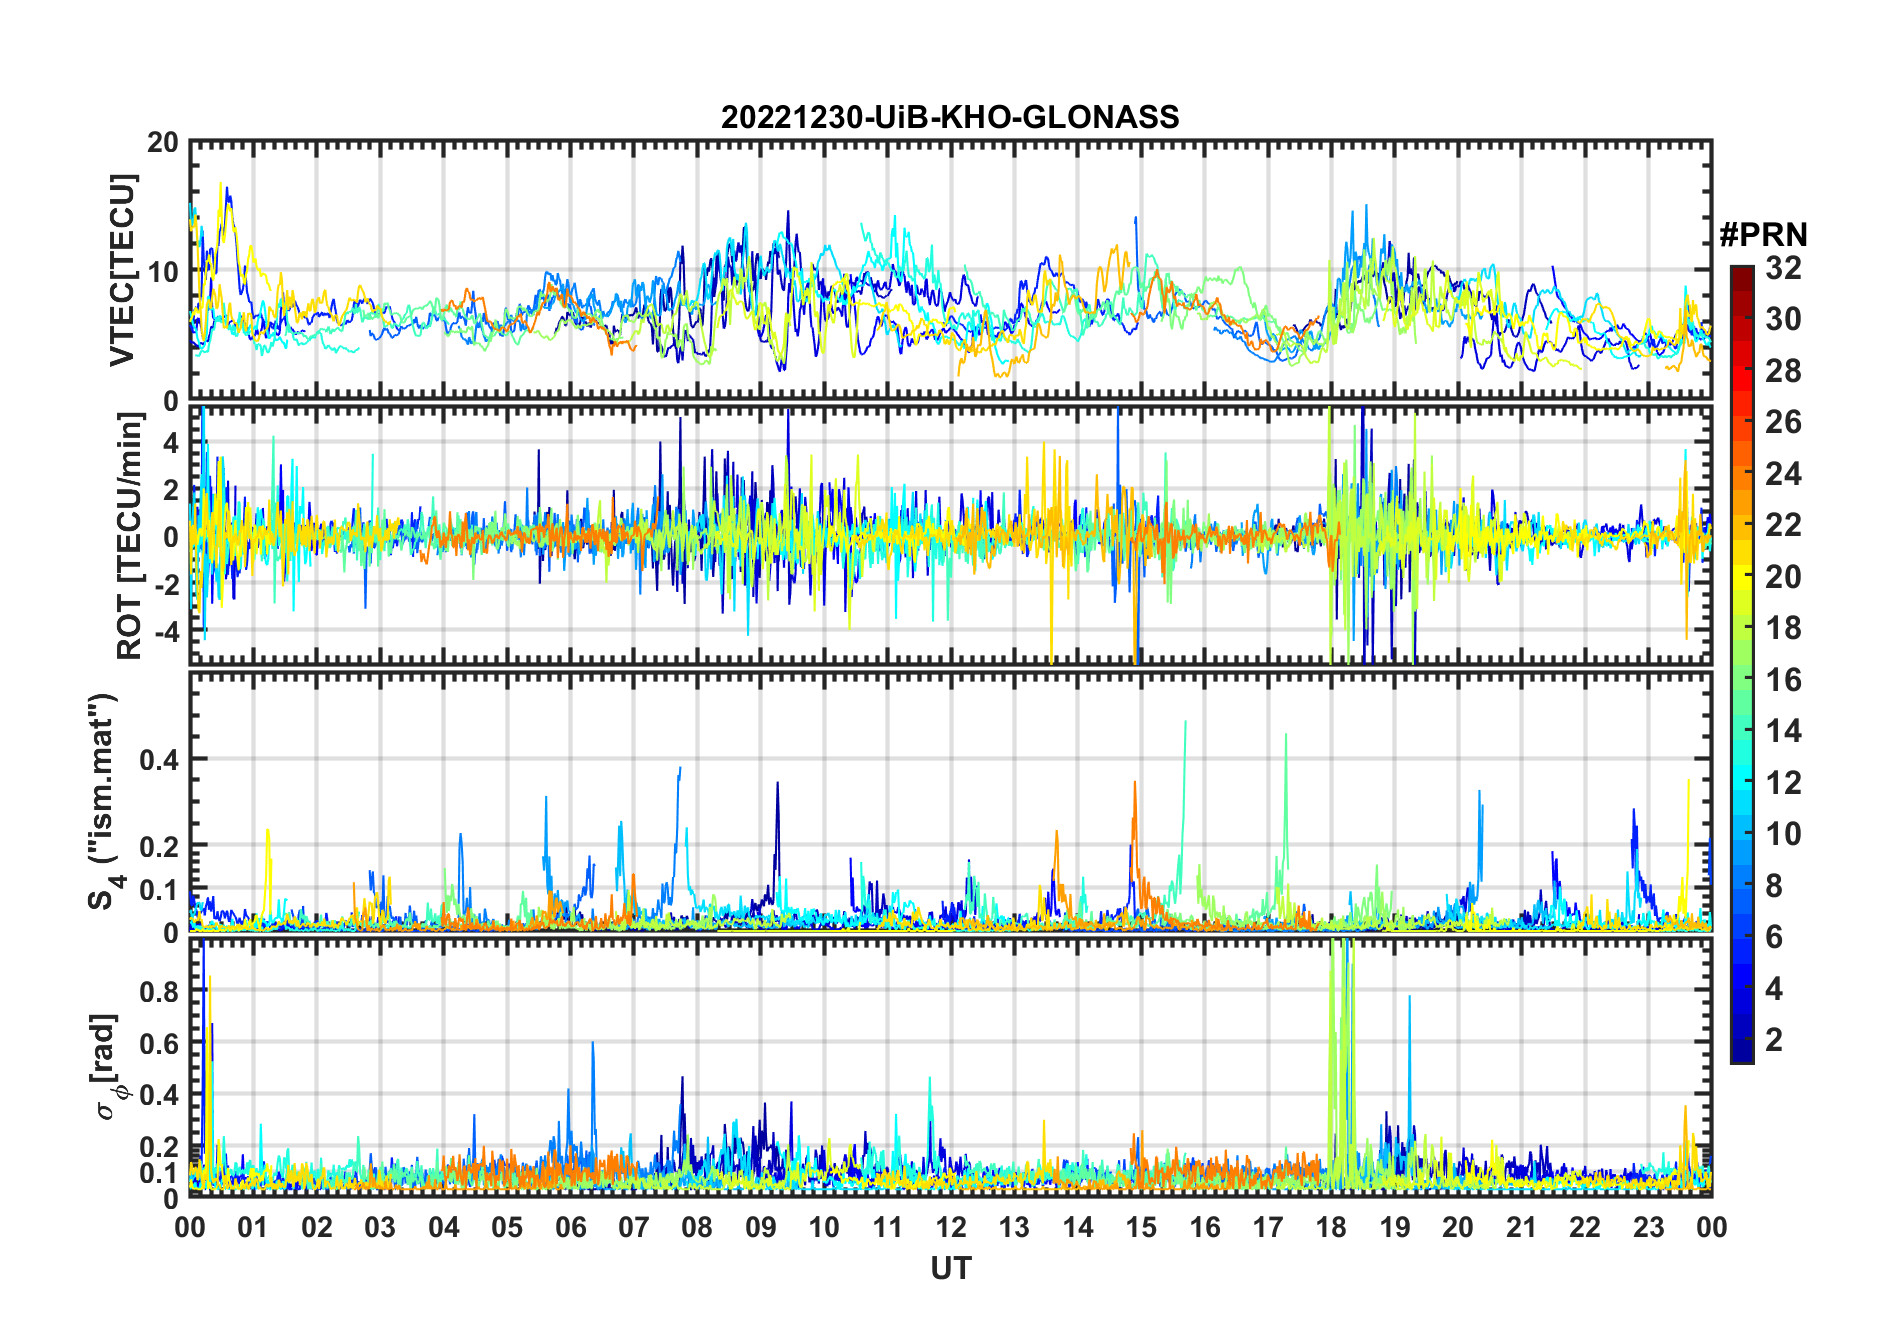Click the VTEC time-series plot panel
The width and height of the screenshot is (1902, 1330).
950,270
